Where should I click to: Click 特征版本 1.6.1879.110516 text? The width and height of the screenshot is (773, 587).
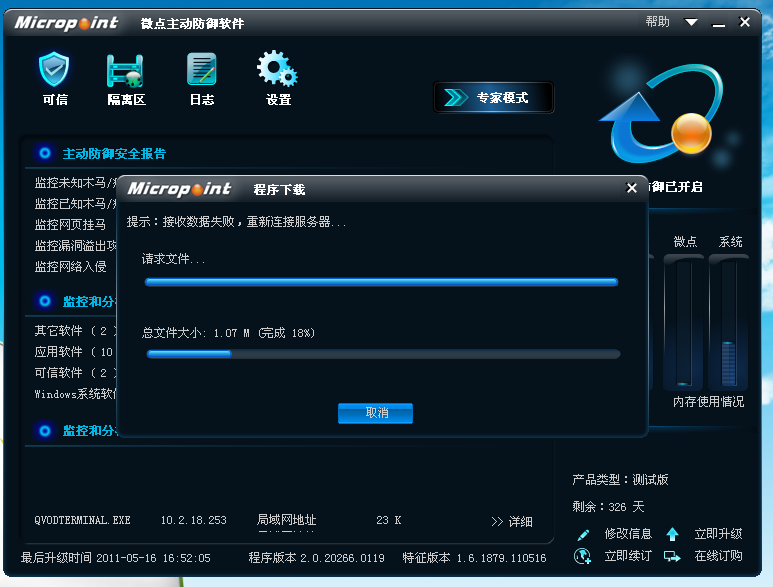pyautogui.click(x=474, y=558)
